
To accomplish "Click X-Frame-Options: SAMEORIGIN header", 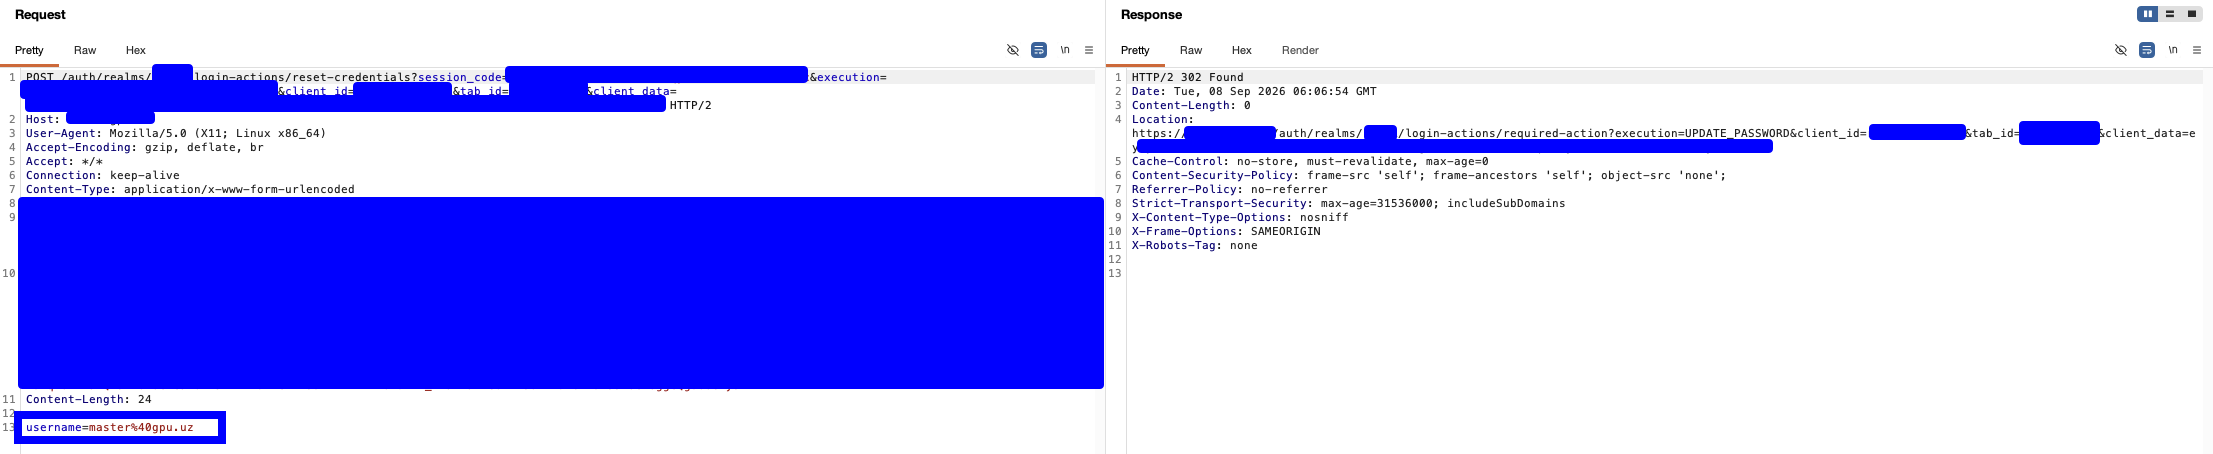I will pyautogui.click(x=1226, y=231).
